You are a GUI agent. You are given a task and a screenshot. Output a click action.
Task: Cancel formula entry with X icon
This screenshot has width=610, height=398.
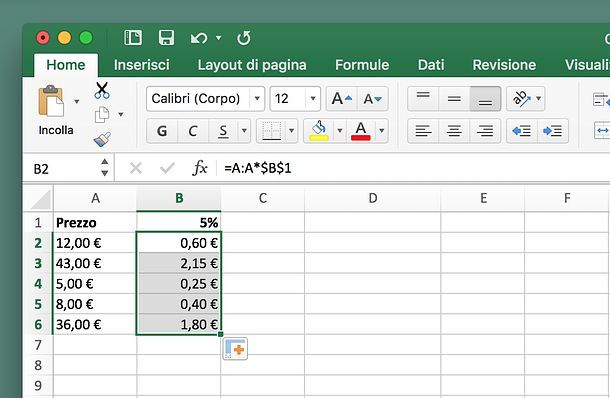[x=136, y=168]
